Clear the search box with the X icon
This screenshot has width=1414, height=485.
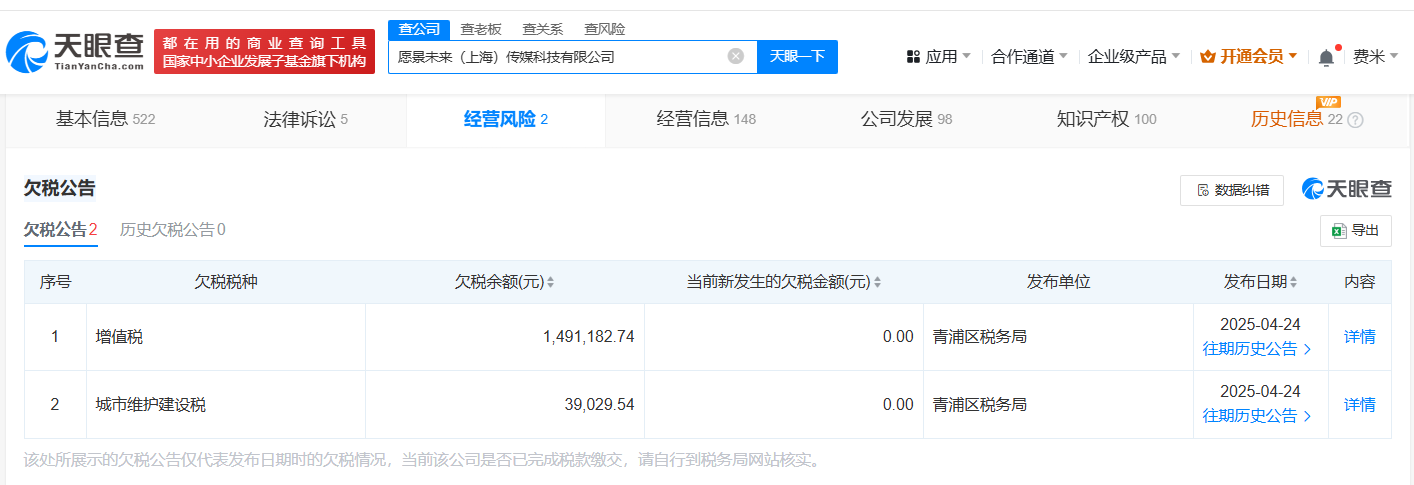(736, 56)
